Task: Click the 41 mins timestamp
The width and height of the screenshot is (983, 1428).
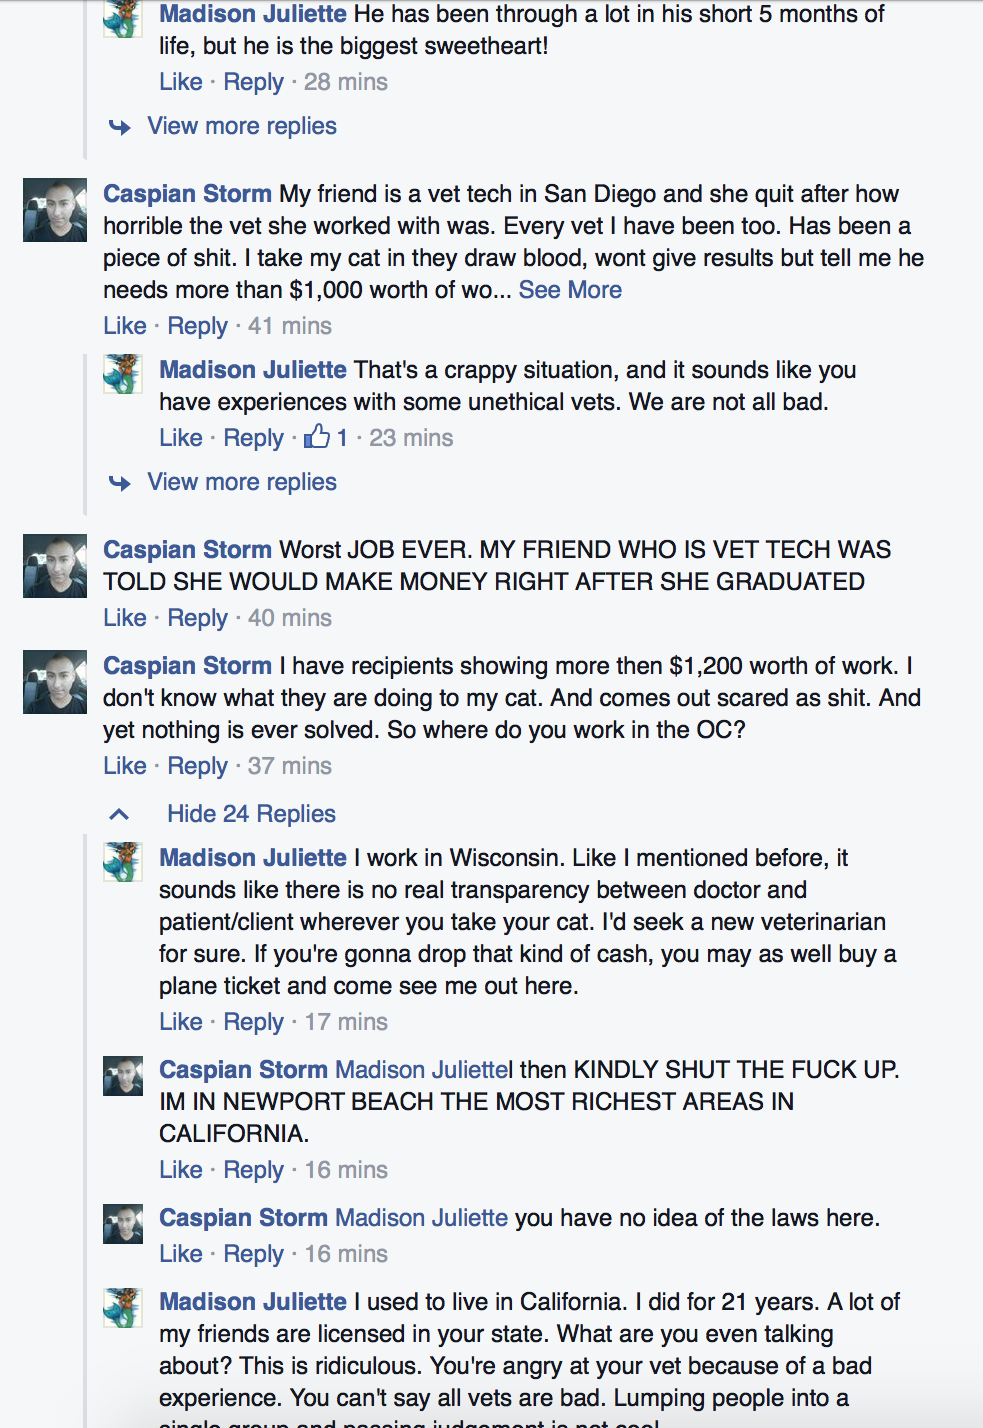Action: [290, 326]
